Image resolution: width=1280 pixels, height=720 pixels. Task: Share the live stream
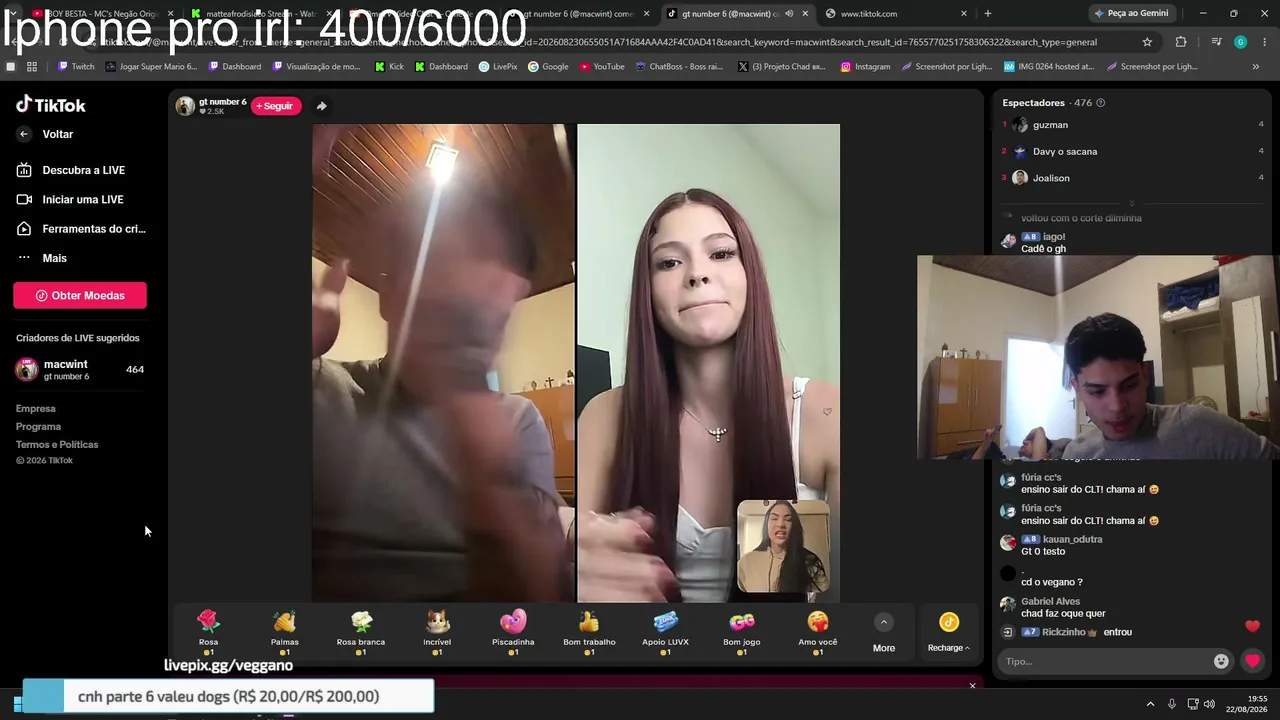(x=321, y=106)
